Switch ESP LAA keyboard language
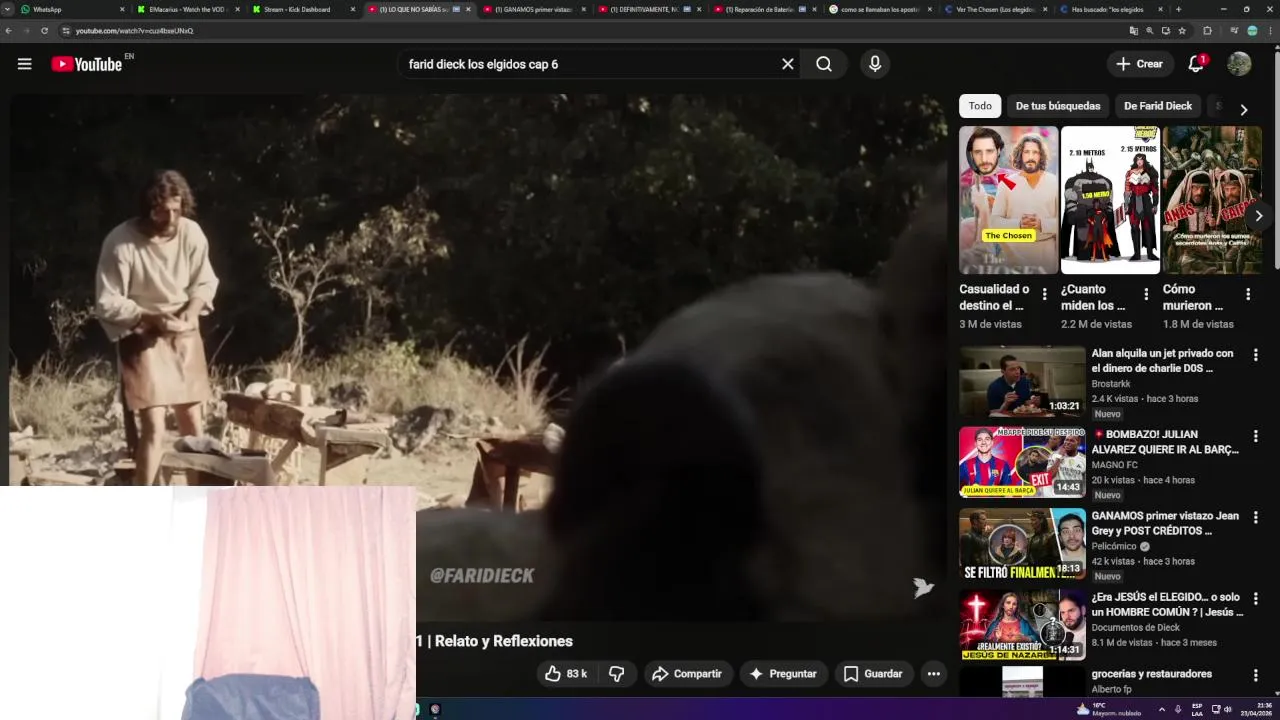The image size is (1280, 720). point(1197,709)
